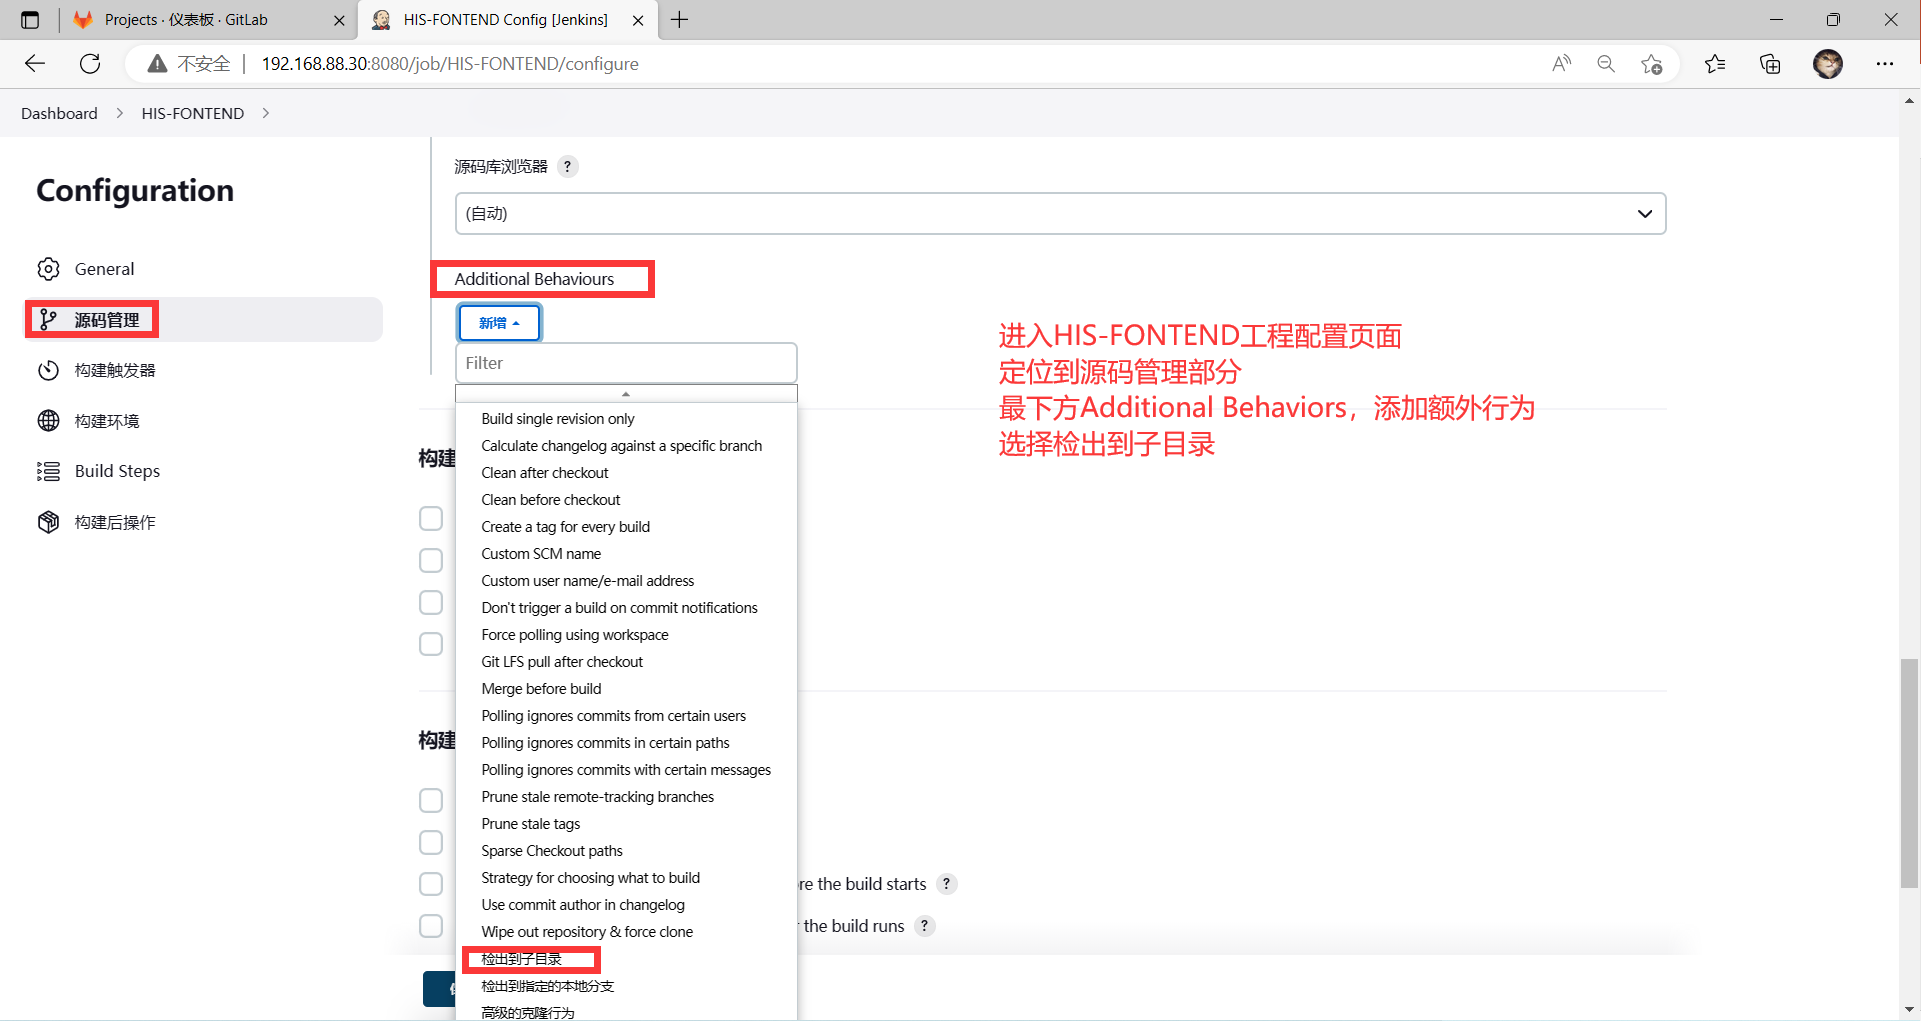Expand the chevron after HIS-FONTEND breadcrumb
Image resolution: width=1921 pixels, height=1021 pixels.
(x=265, y=114)
